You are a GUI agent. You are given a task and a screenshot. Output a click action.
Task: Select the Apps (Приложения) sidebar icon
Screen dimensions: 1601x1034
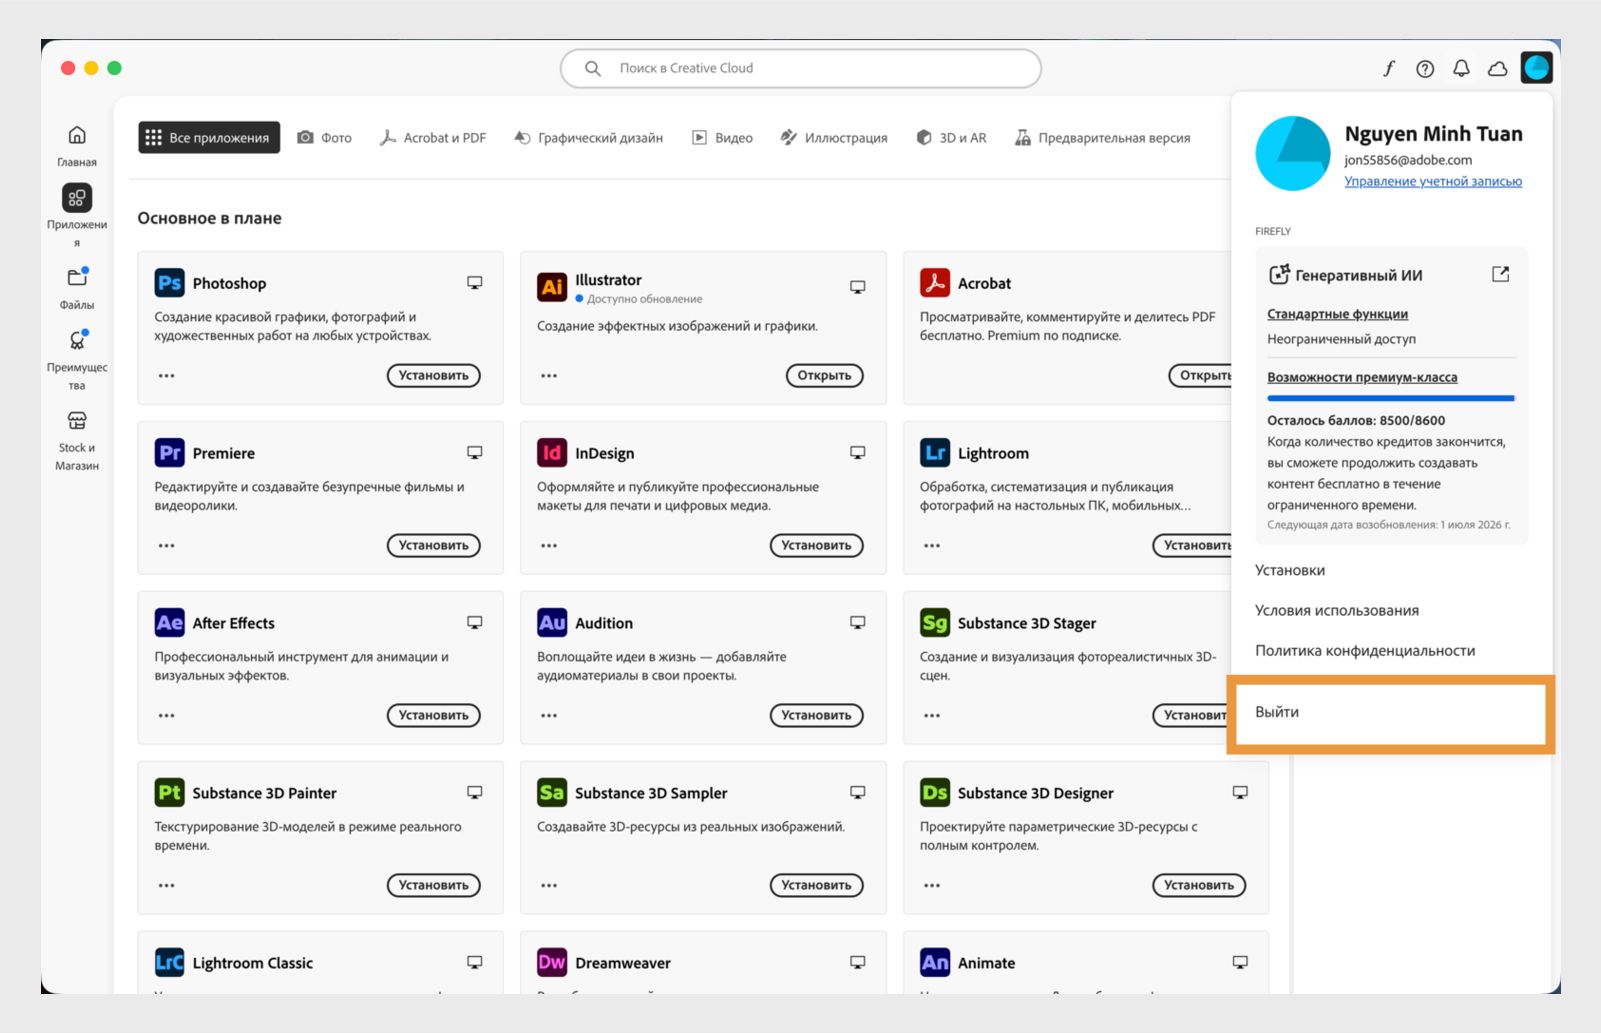(x=77, y=198)
